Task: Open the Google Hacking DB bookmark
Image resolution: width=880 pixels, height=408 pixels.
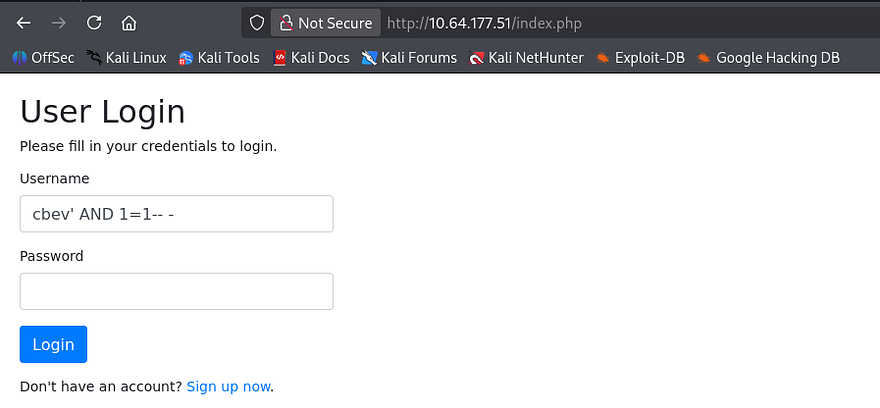Action: coord(768,57)
